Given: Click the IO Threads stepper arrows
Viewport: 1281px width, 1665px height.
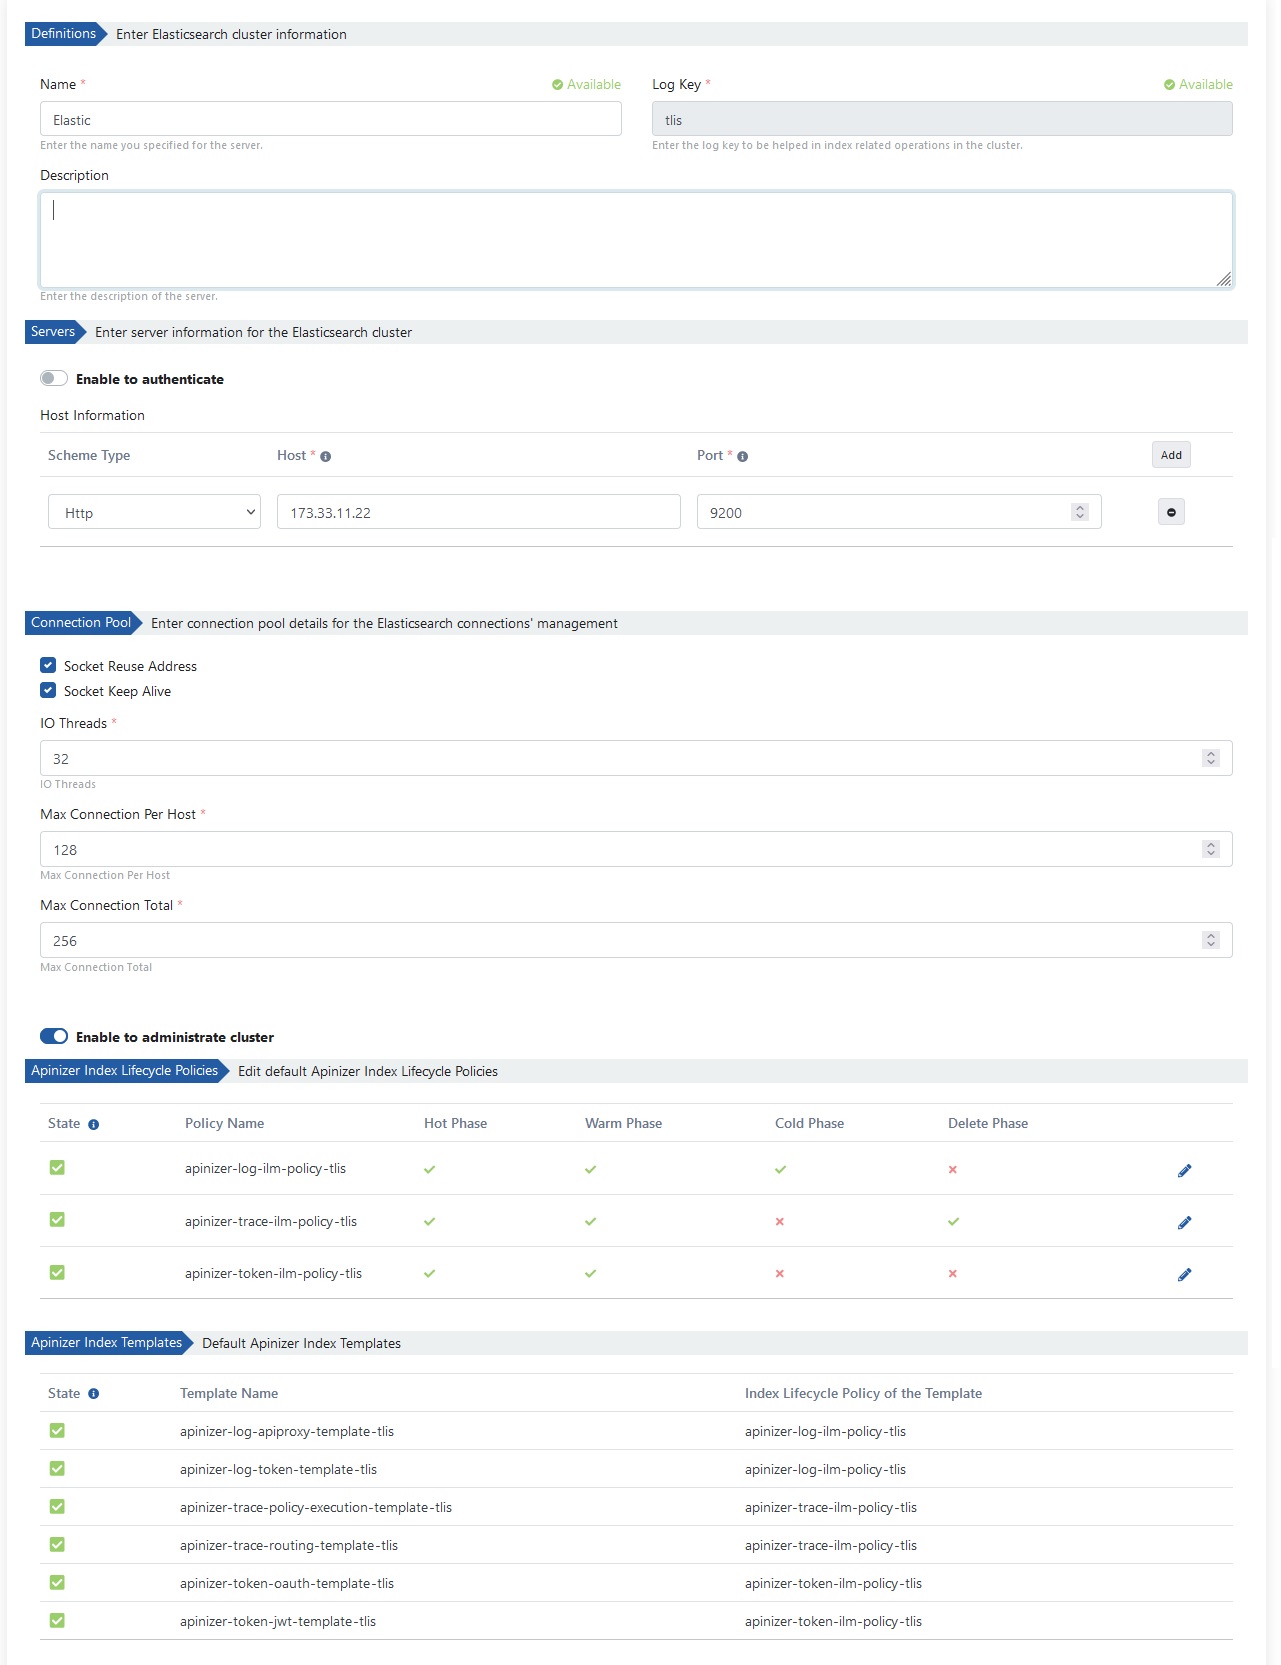Looking at the screenshot, I should tap(1210, 758).
